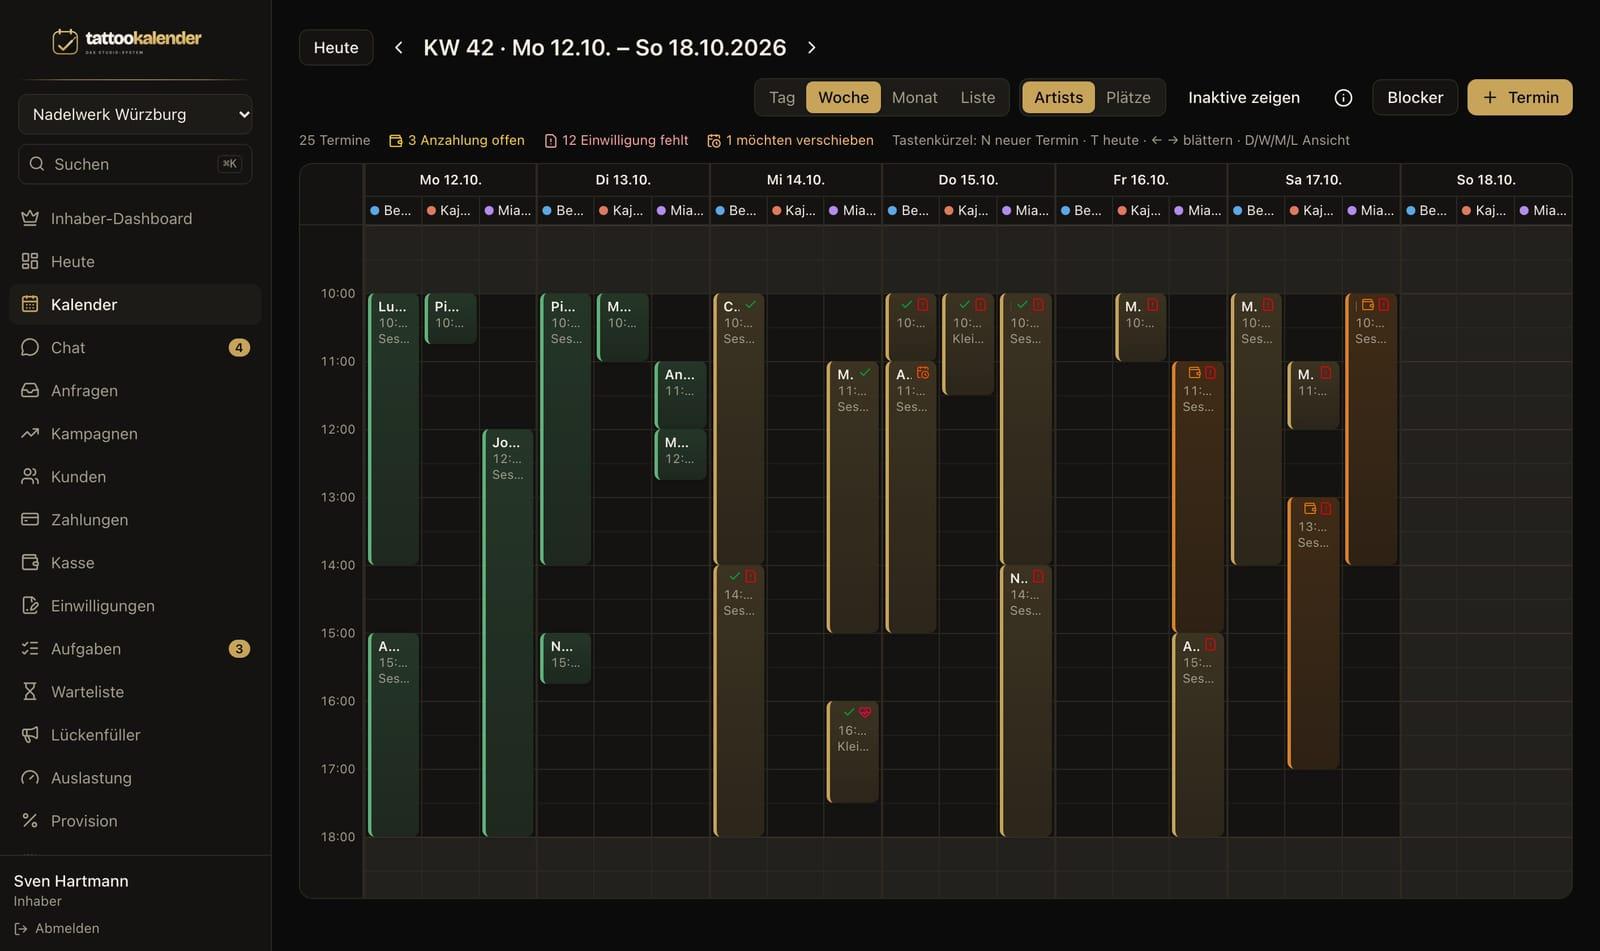Image resolution: width=1600 pixels, height=951 pixels.
Task: Click the Blocker button
Action: pyautogui.click(x=1415, y=97)
